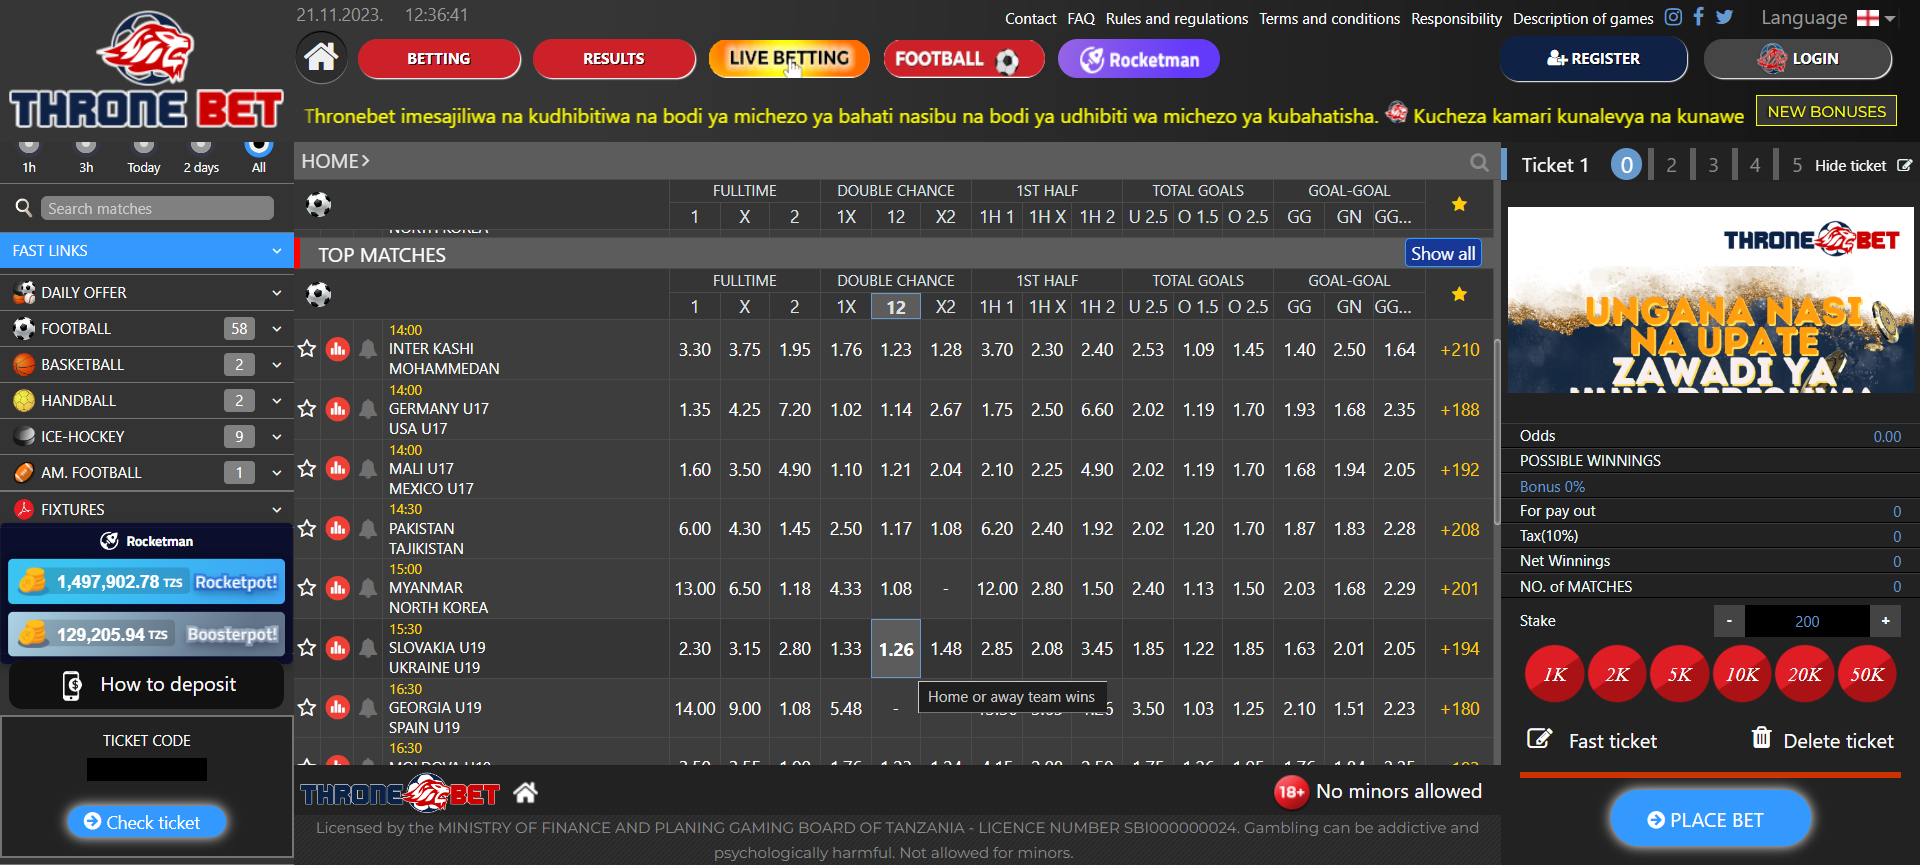The height and width of the screenshot is (865, 1920).
Task: Favorite the Mali U17 vs Mexico U17 match
Action: pyautogui.click(x=307, y=468)
